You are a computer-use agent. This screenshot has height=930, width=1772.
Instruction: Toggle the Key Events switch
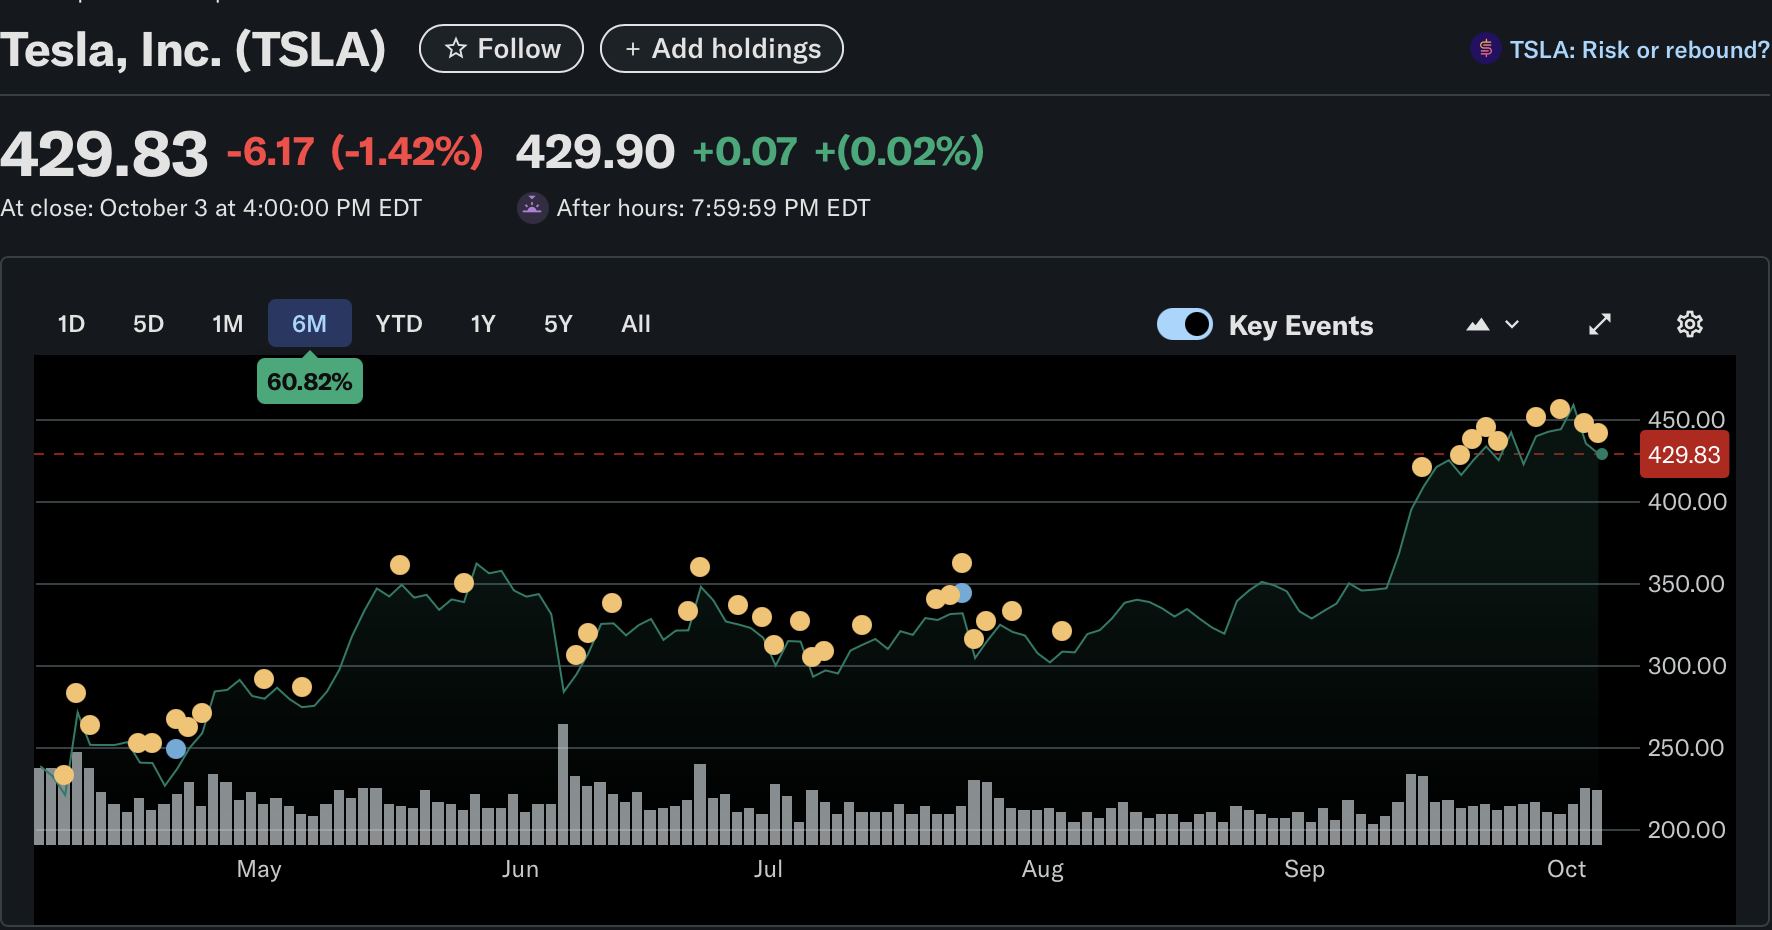(1184, 324)
